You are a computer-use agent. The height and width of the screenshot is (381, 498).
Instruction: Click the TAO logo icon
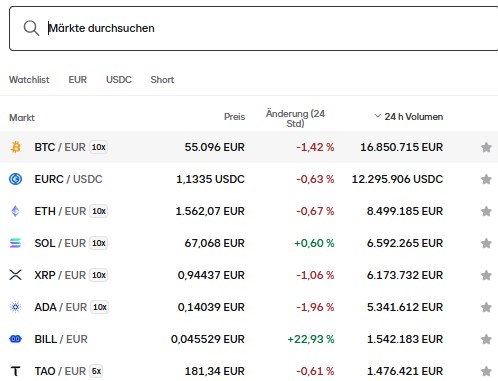coord(15,371)
